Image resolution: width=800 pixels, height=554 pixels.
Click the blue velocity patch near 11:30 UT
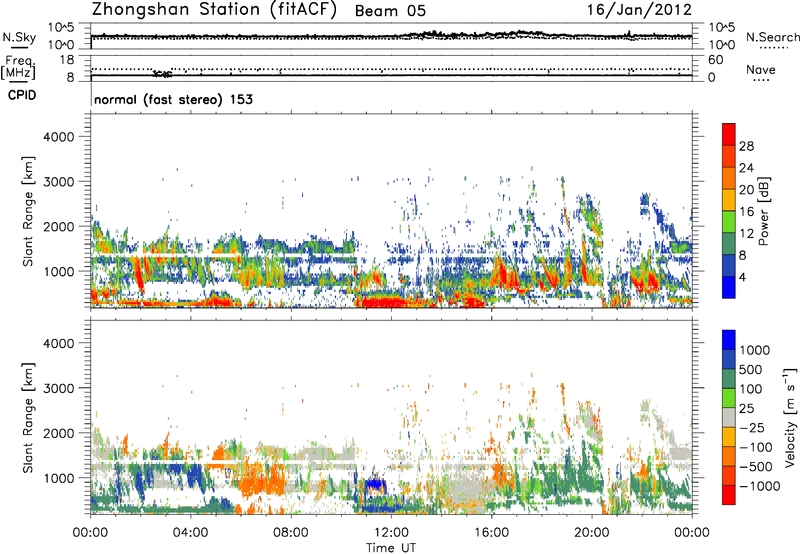pos(376,483)
